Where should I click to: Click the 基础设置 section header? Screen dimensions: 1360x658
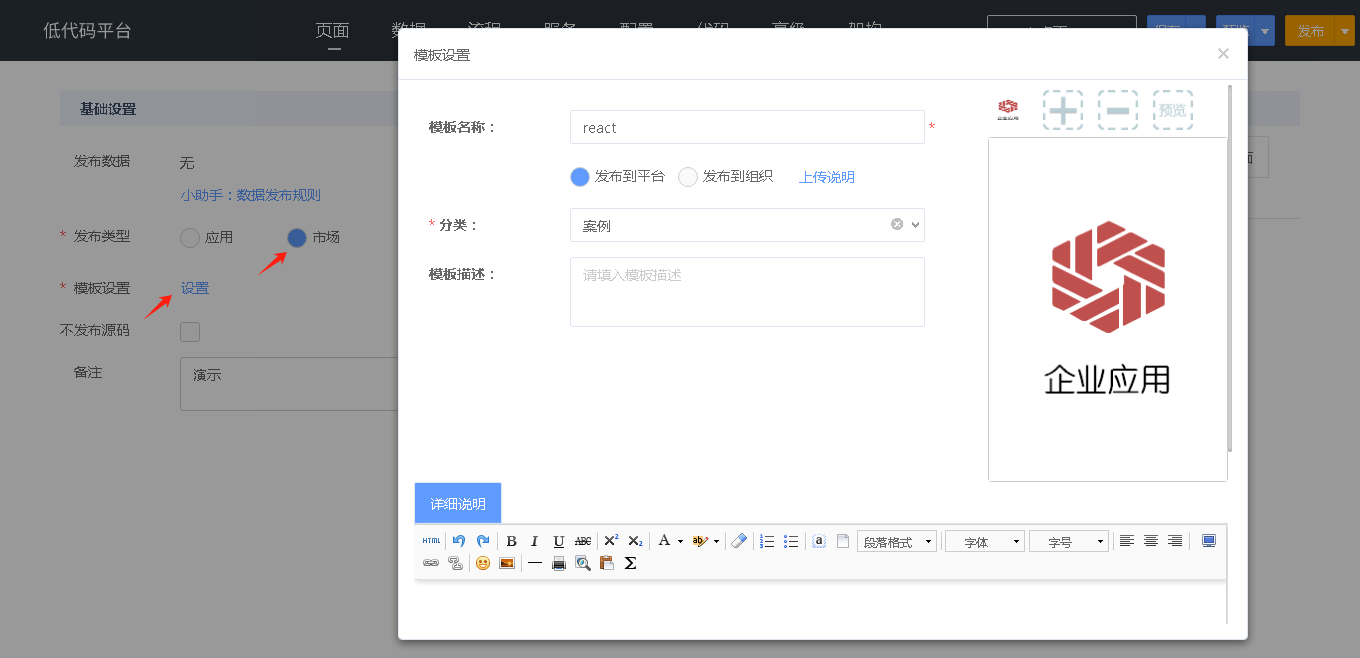point(108,109)
